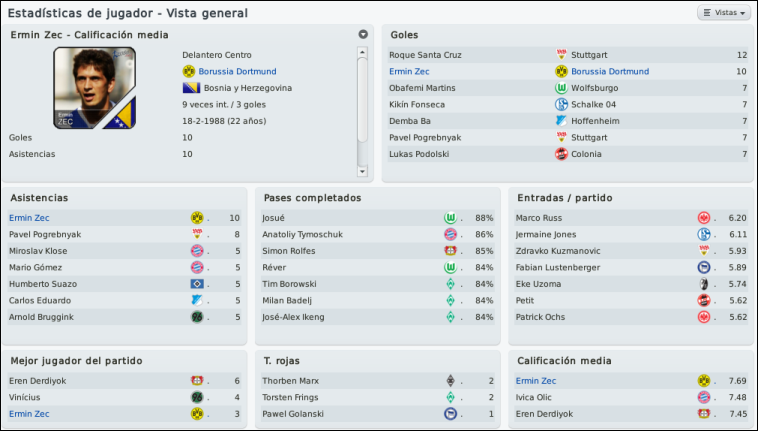Click the Wolfsburgo crest next to Obafemi Martins
The height and width of the screenshot is (431, 758).
click(x=561, y=88)
